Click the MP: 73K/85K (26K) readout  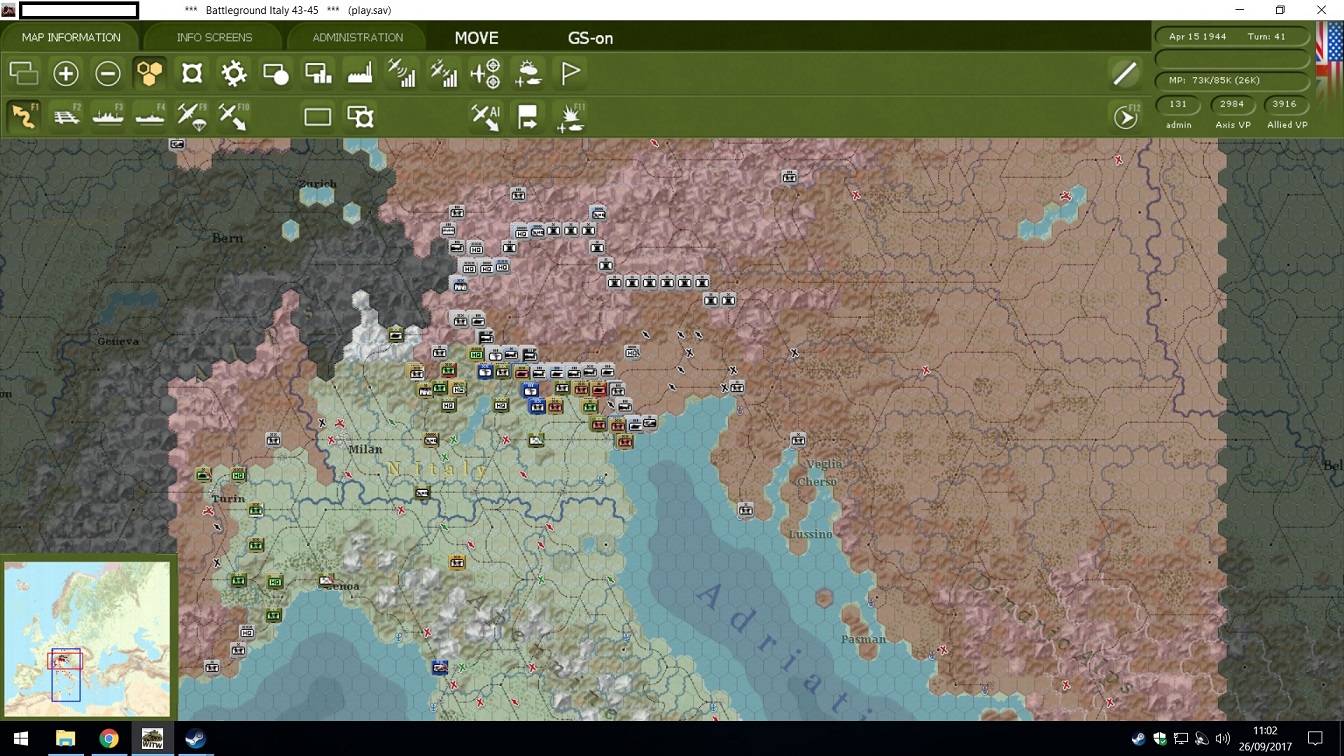1233,80
